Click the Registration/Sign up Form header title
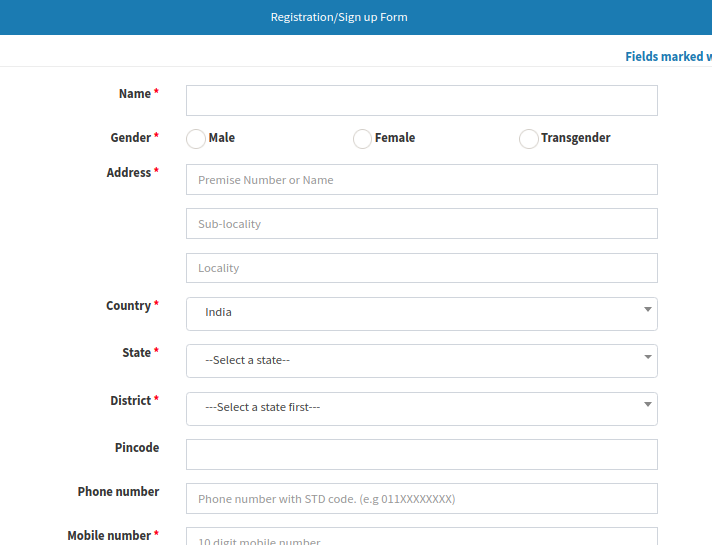The height and width of the screenshot is (545, 712). coord(339,17)
